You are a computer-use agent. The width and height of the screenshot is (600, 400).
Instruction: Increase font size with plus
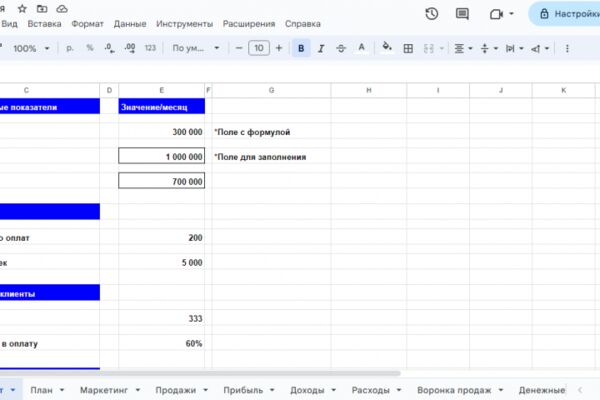coord(279,48)
